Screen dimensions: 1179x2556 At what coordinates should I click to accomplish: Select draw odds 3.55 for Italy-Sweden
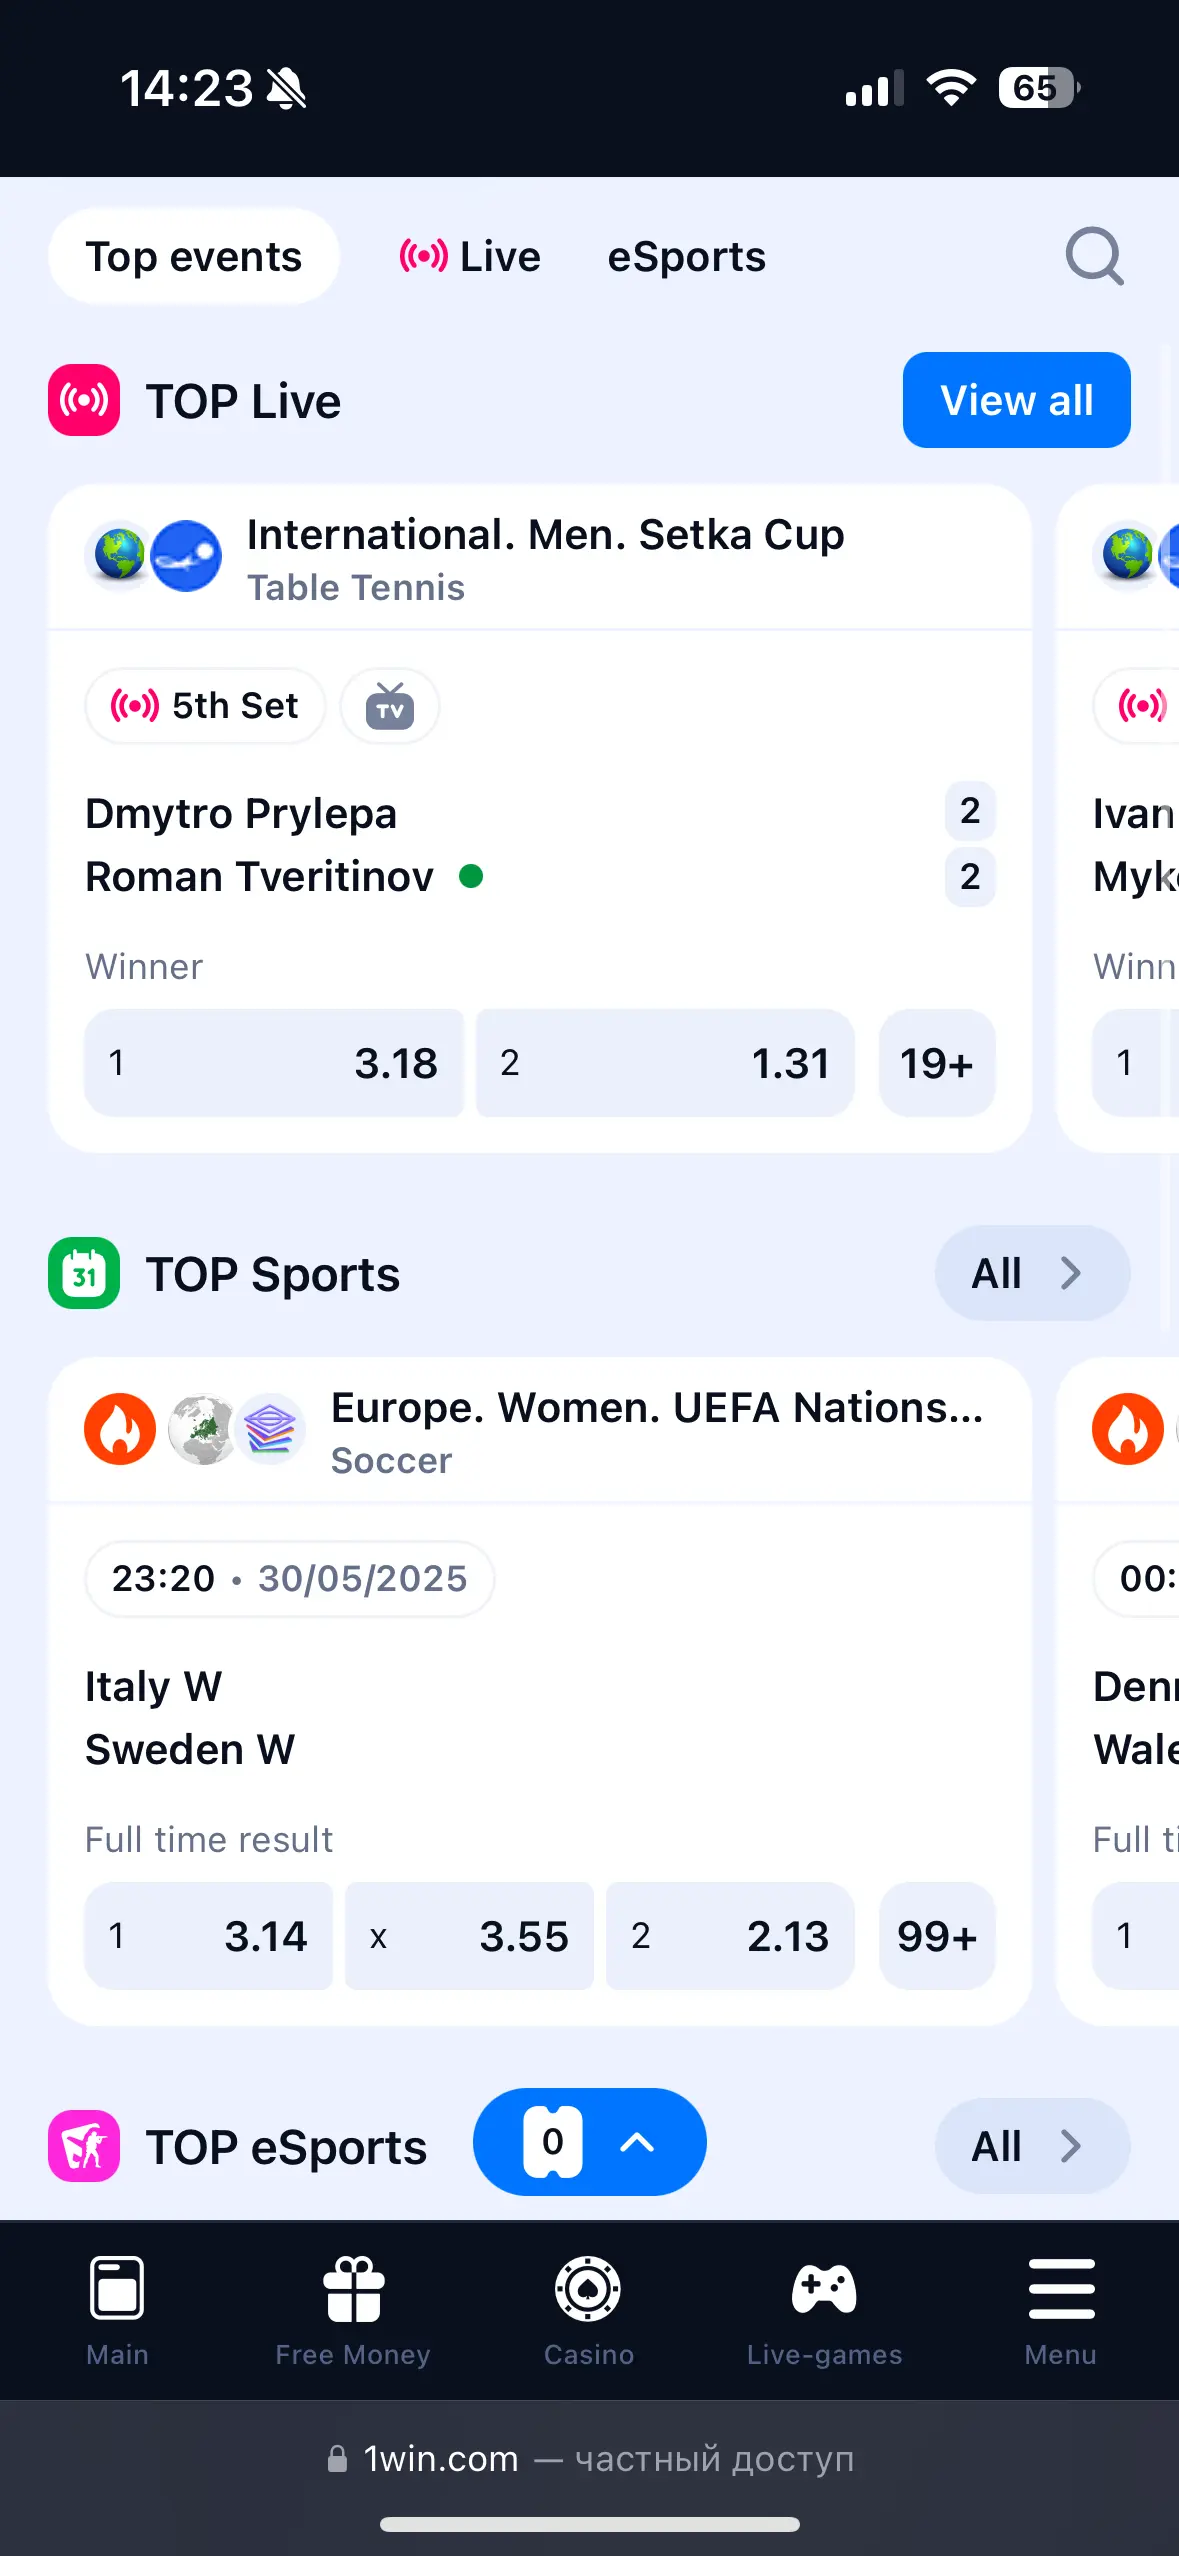point(469,1936)
